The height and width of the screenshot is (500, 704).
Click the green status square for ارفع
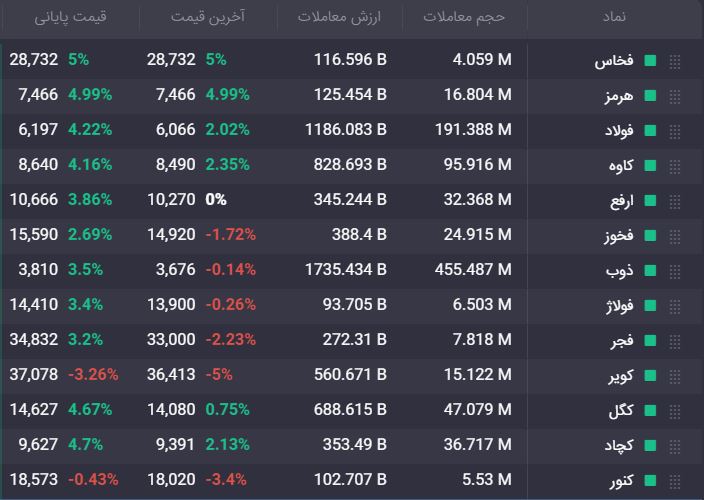click(x=650, y=200)
